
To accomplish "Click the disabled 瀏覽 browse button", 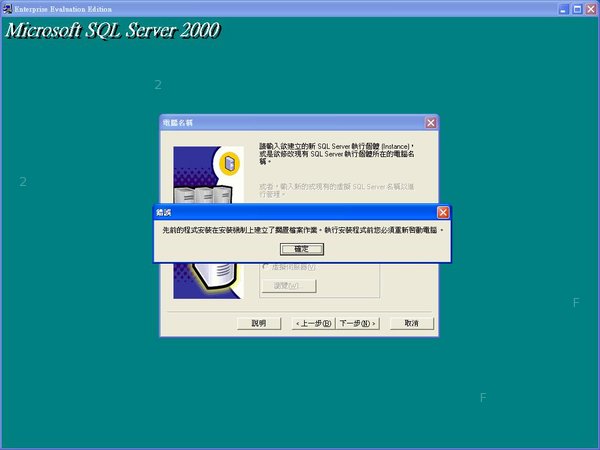I will pos(289,286).
